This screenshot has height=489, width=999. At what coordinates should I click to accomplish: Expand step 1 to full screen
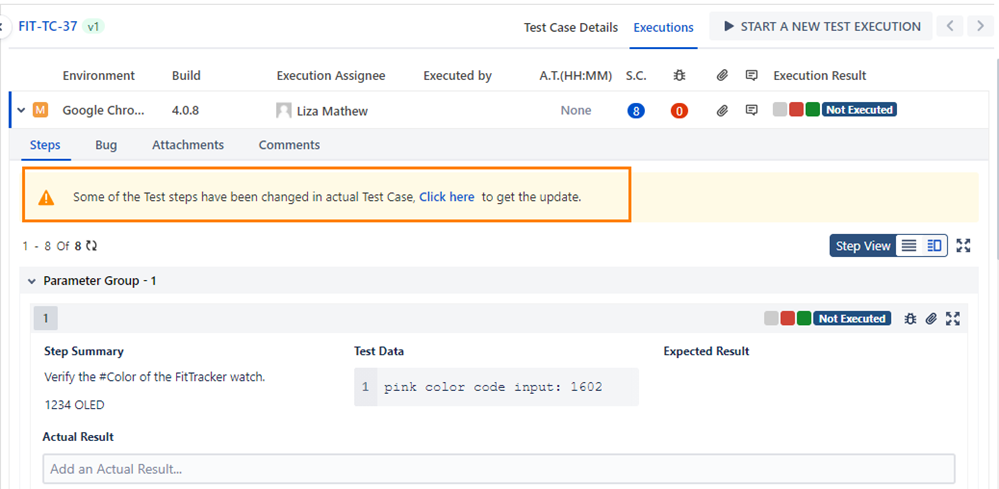pos(952,318)
